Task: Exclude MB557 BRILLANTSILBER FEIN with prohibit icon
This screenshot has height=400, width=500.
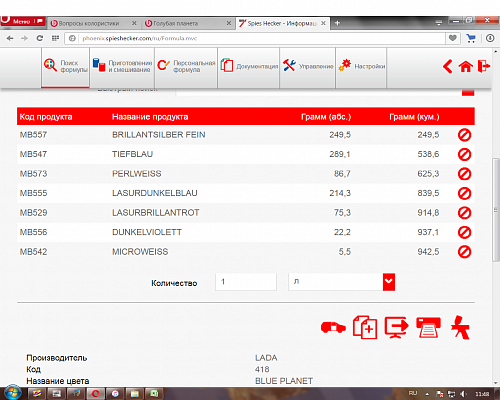Action: click(464, 135)
